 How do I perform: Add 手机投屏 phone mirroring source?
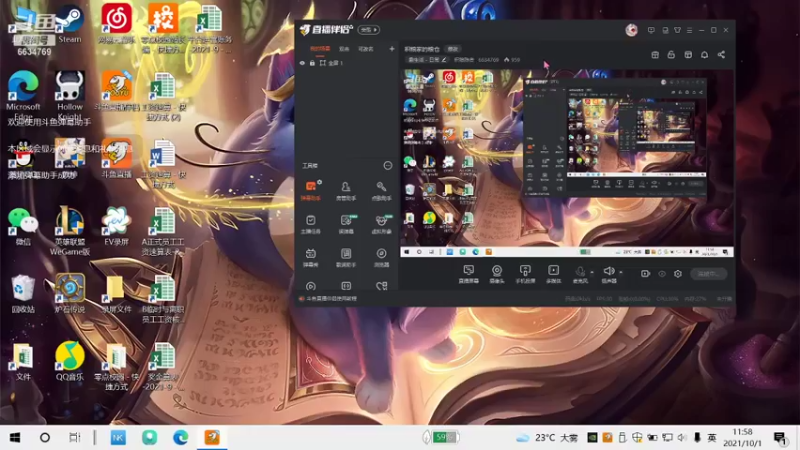[x=525, y=273]
